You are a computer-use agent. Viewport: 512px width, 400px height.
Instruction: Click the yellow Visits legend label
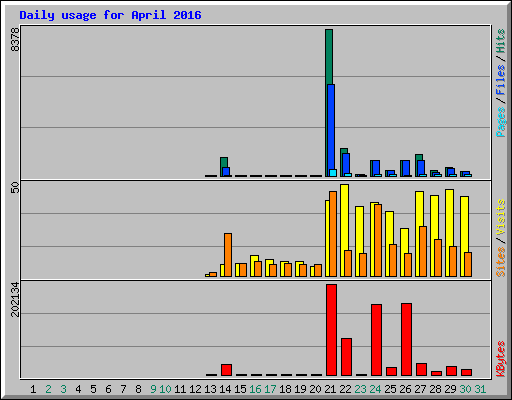(500, 217)
